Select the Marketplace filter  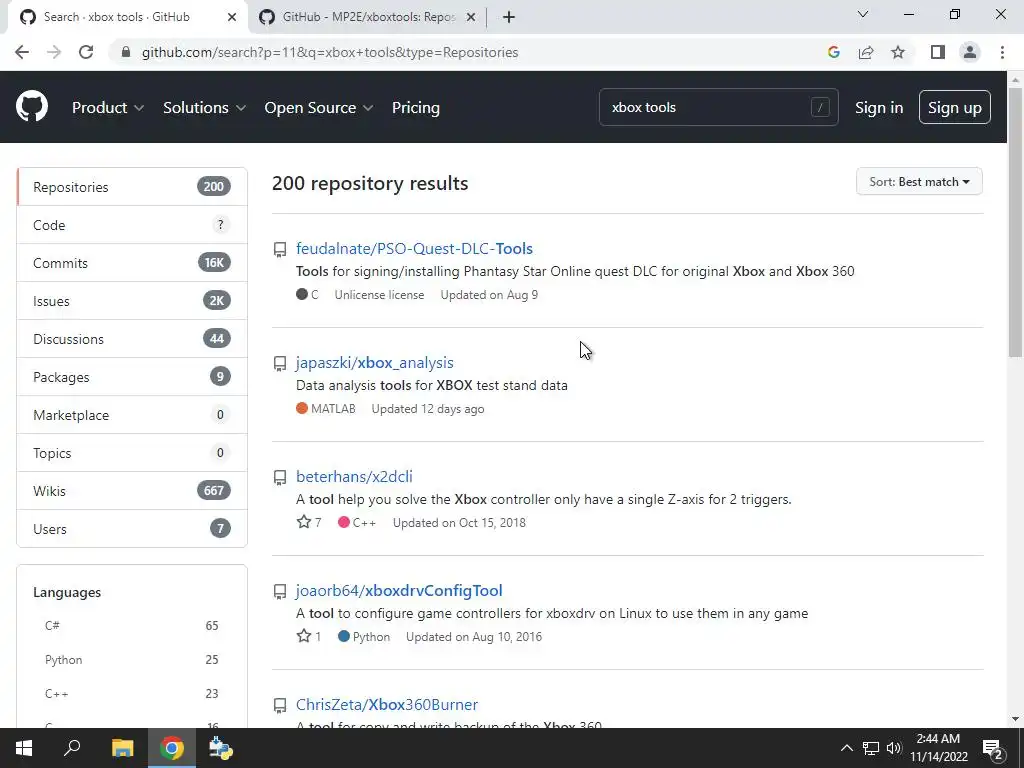pos(132,415)
